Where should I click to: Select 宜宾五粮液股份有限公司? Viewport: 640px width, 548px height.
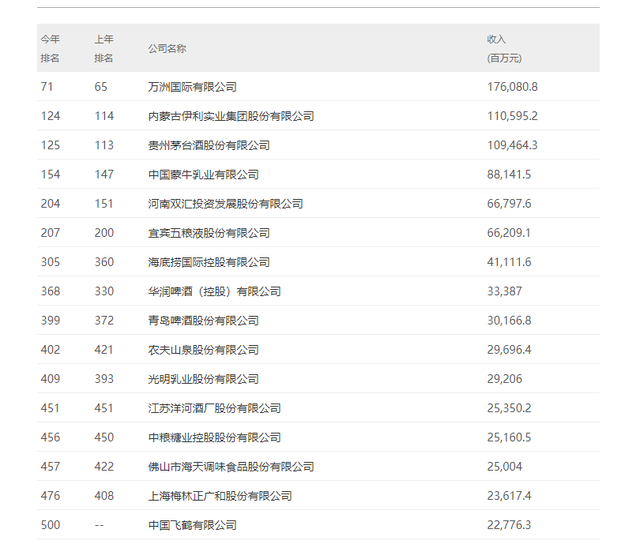pyautogui.click(x=209, y=233)
